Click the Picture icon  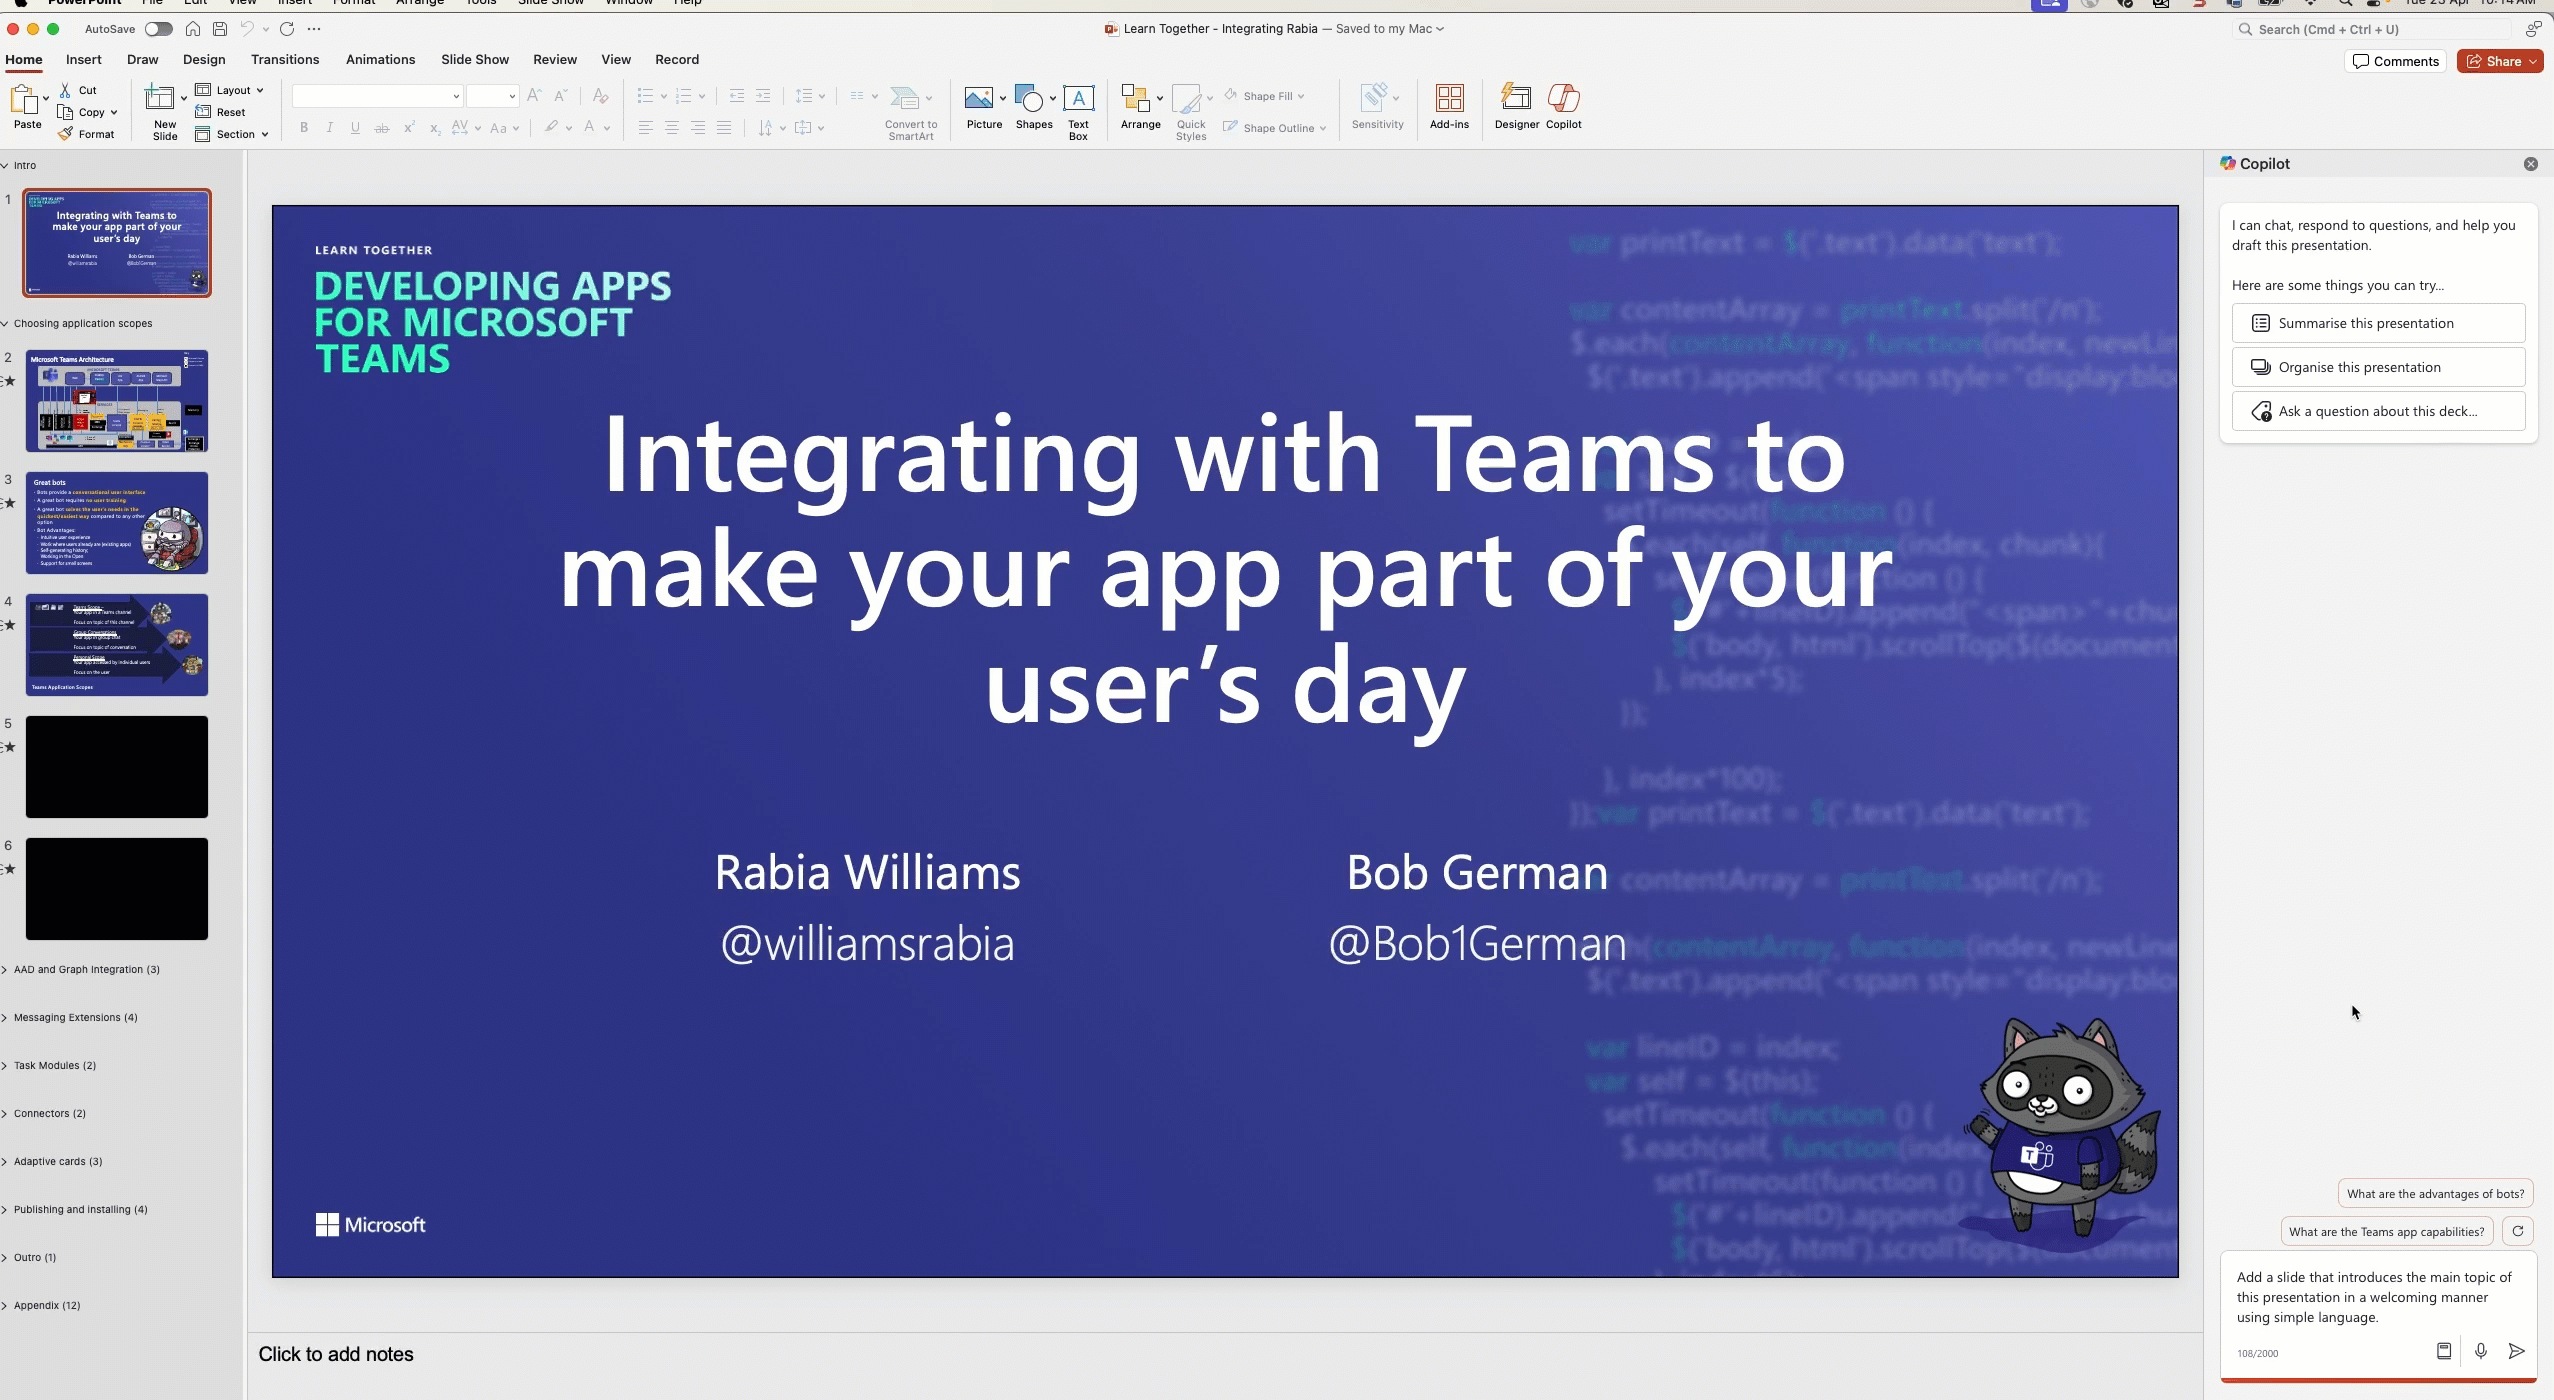pyautogui.click(x=979, y=98)
